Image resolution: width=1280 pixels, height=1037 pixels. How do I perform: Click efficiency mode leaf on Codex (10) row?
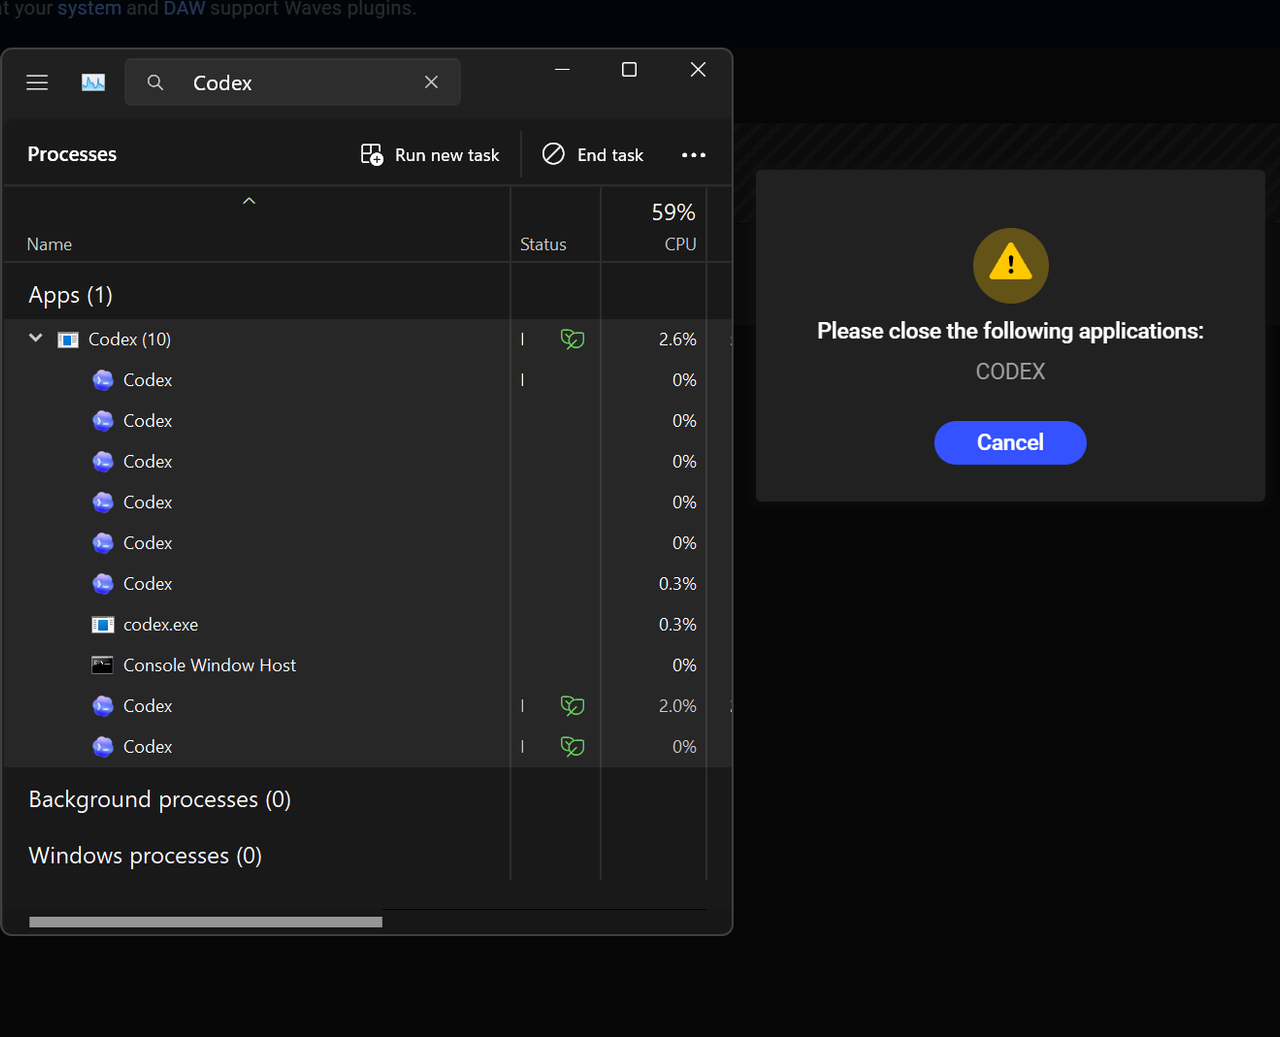(x=572, y=340)
